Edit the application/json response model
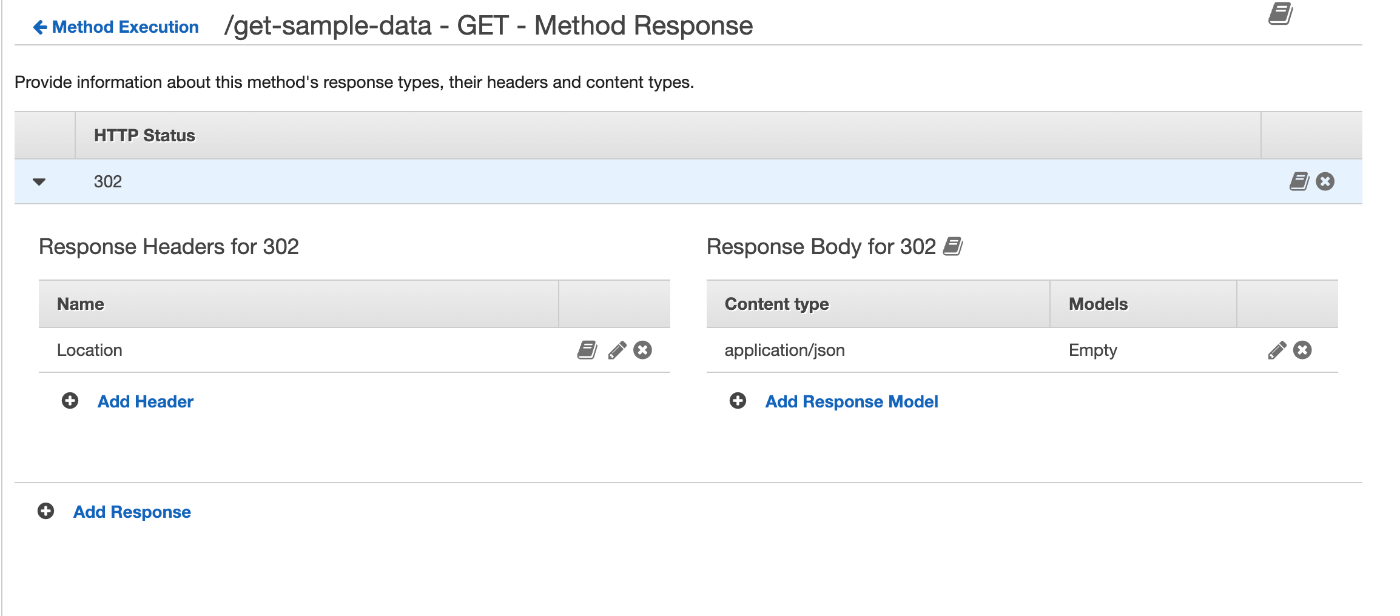1400x616 pixels. (x=1277, y=350)
